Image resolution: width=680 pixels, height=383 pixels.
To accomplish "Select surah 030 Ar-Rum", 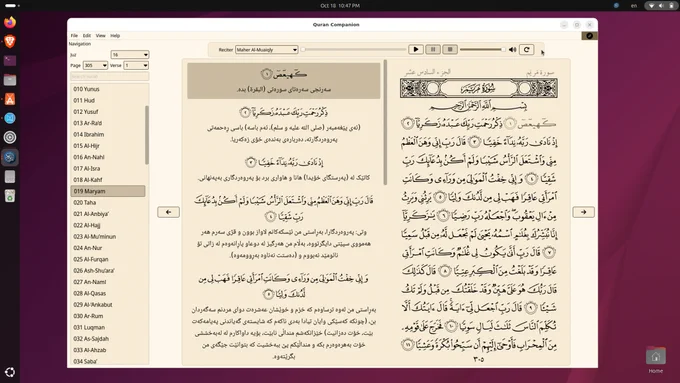I will click(108, 316).
